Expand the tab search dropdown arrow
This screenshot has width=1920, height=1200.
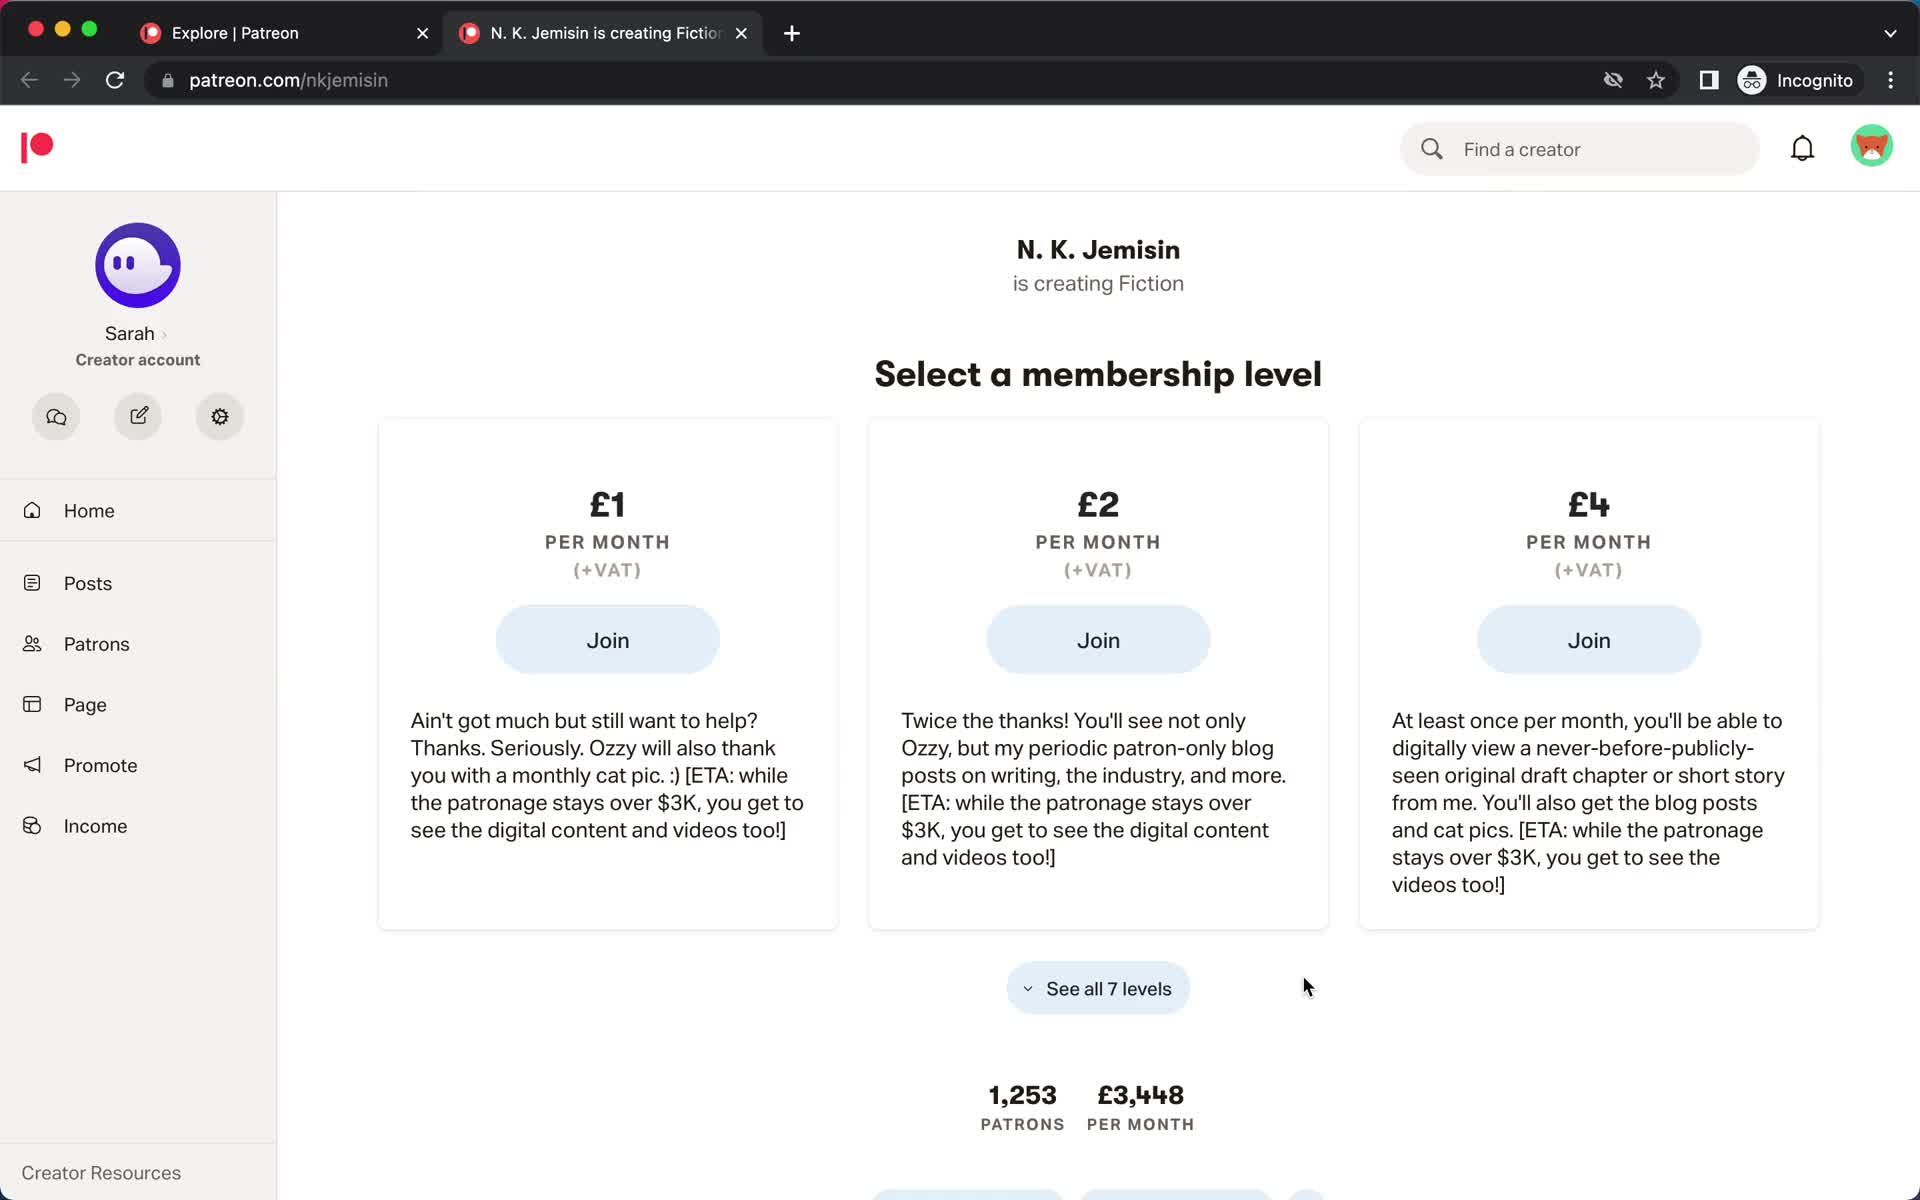[x=1890, y=33]
